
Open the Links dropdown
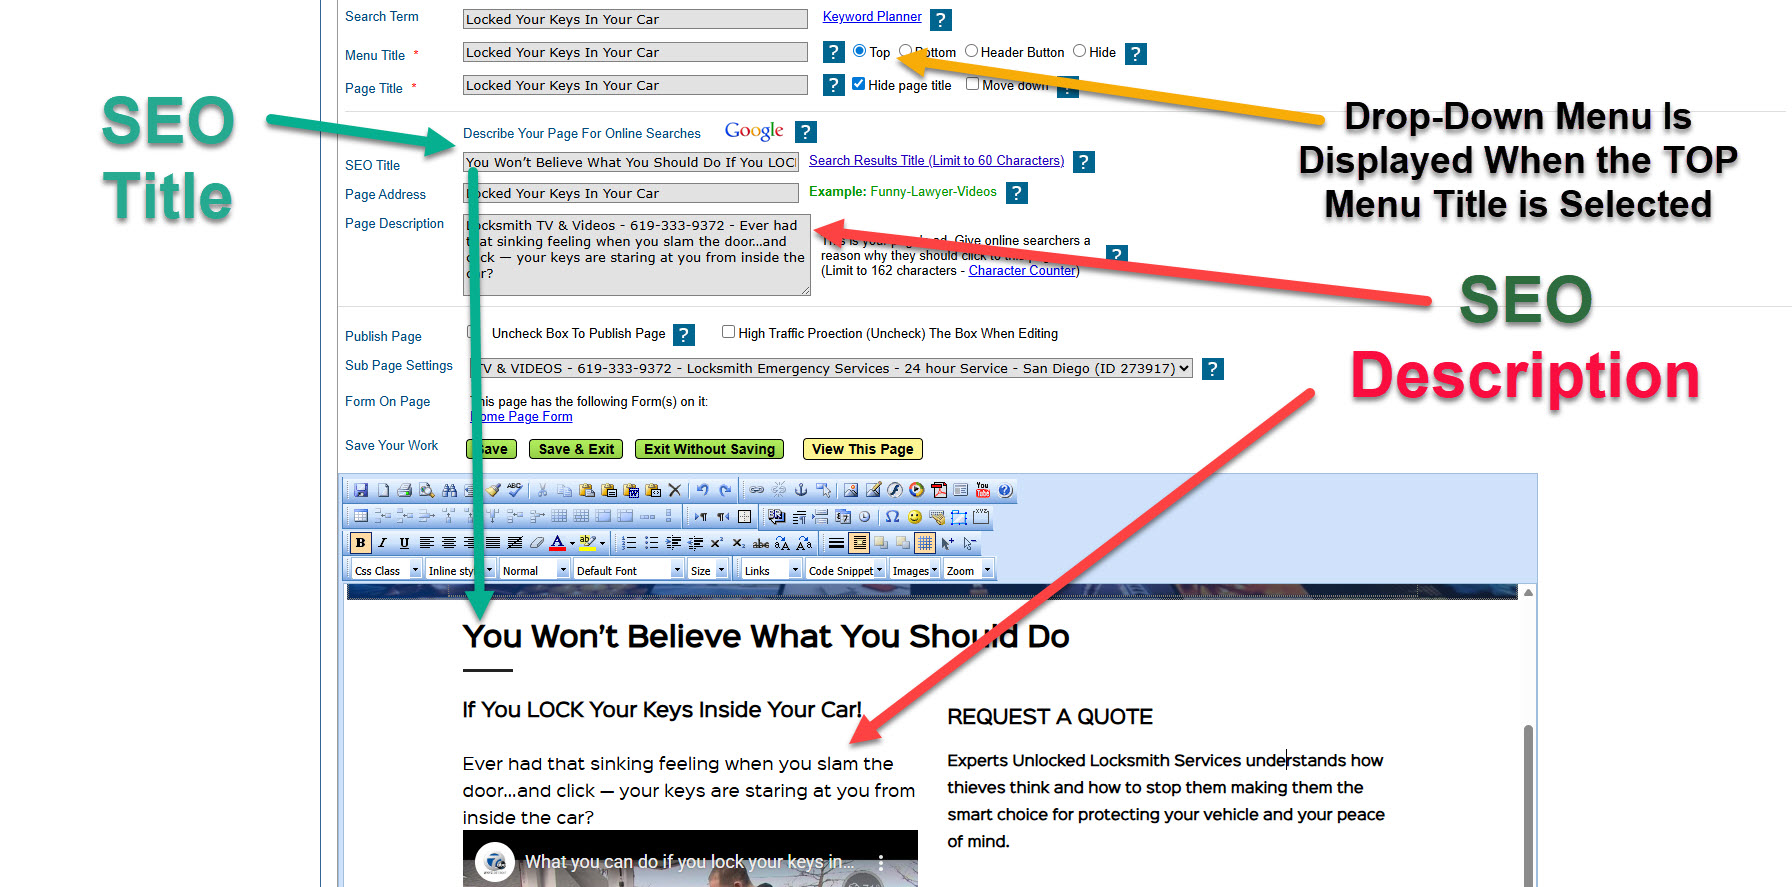(772, 570)
